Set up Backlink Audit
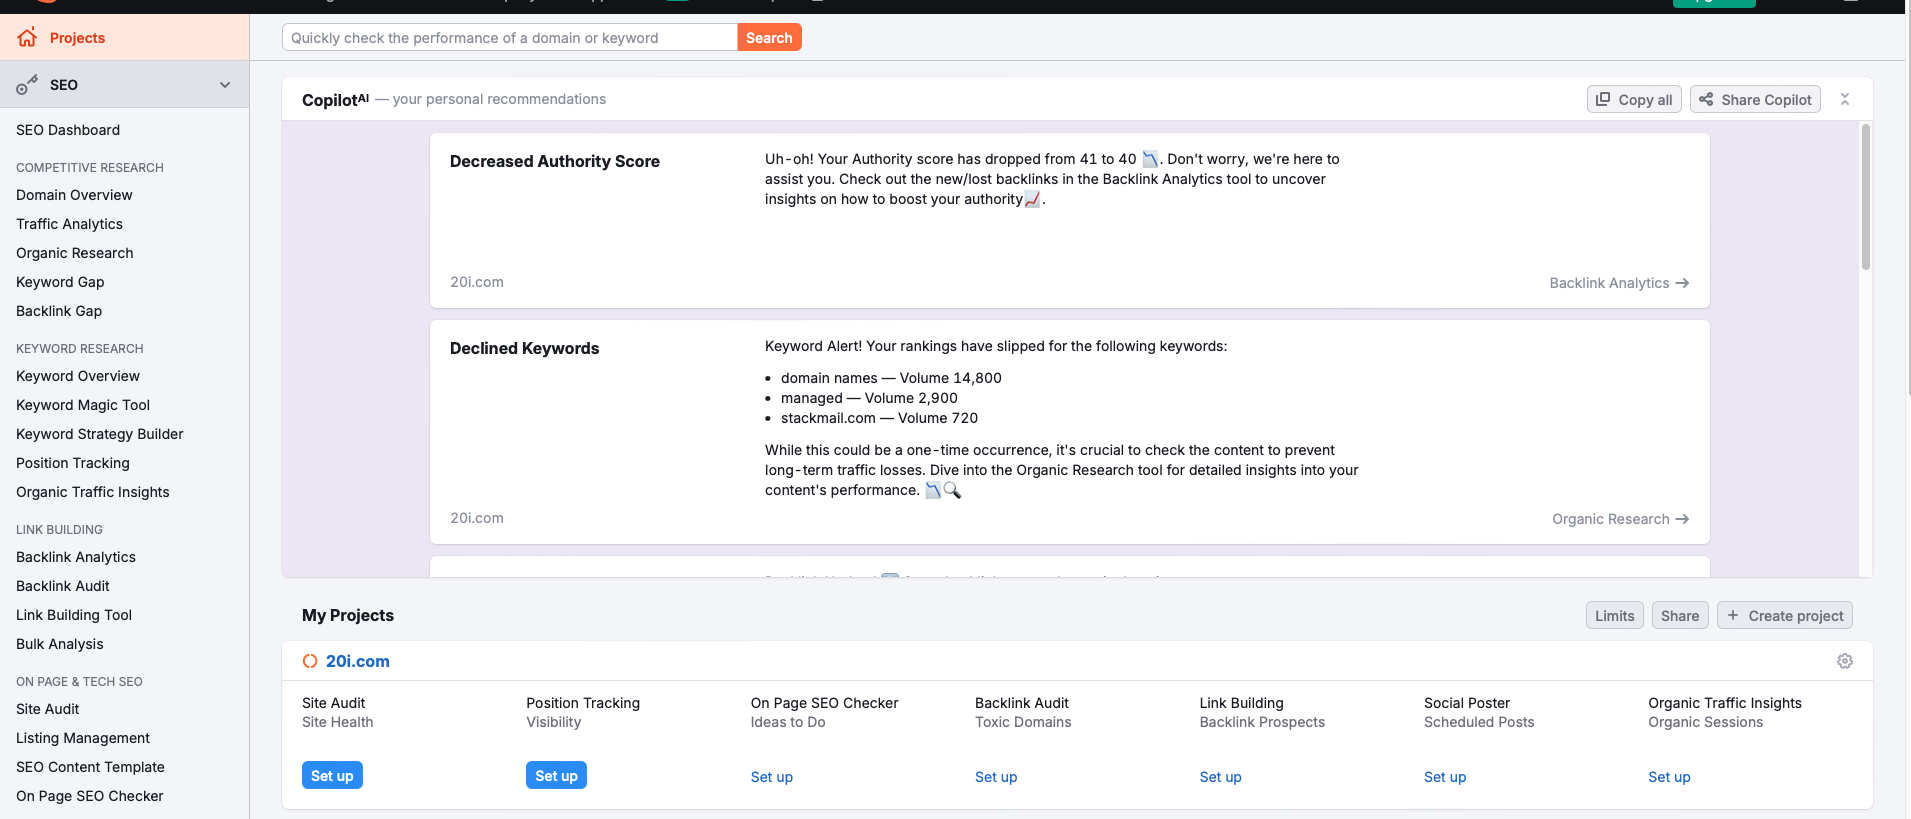Image resolution: width=1911 pixels, height=819 pixels. pyautogui.click(x=996, y=777)
